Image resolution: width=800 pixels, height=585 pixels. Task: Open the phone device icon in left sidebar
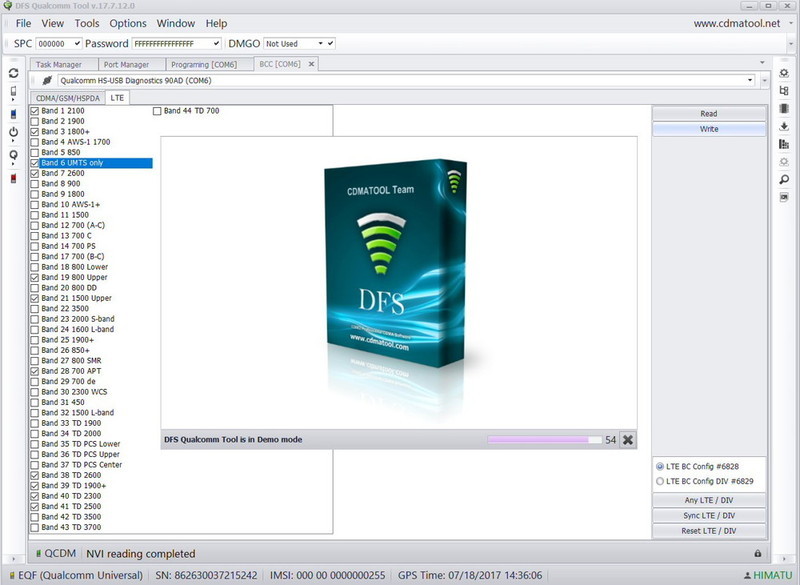[13, 92]
